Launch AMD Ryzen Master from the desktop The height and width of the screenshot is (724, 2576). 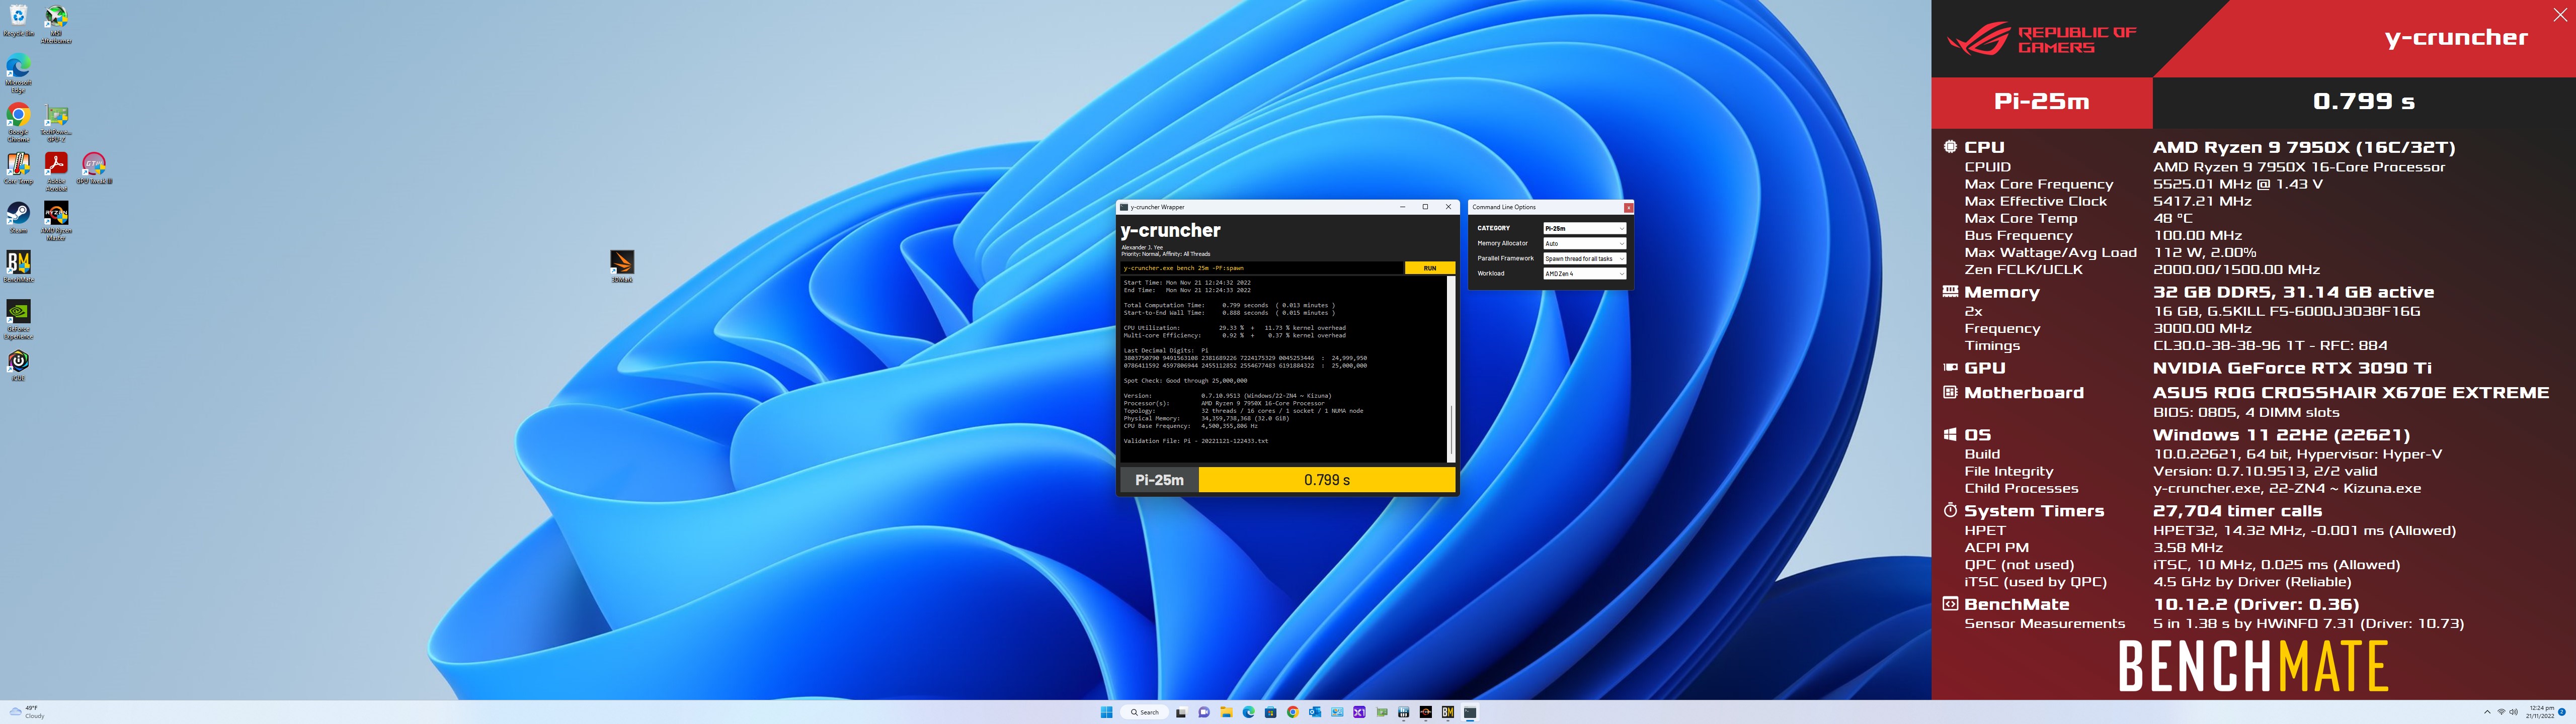pos(56,221)
